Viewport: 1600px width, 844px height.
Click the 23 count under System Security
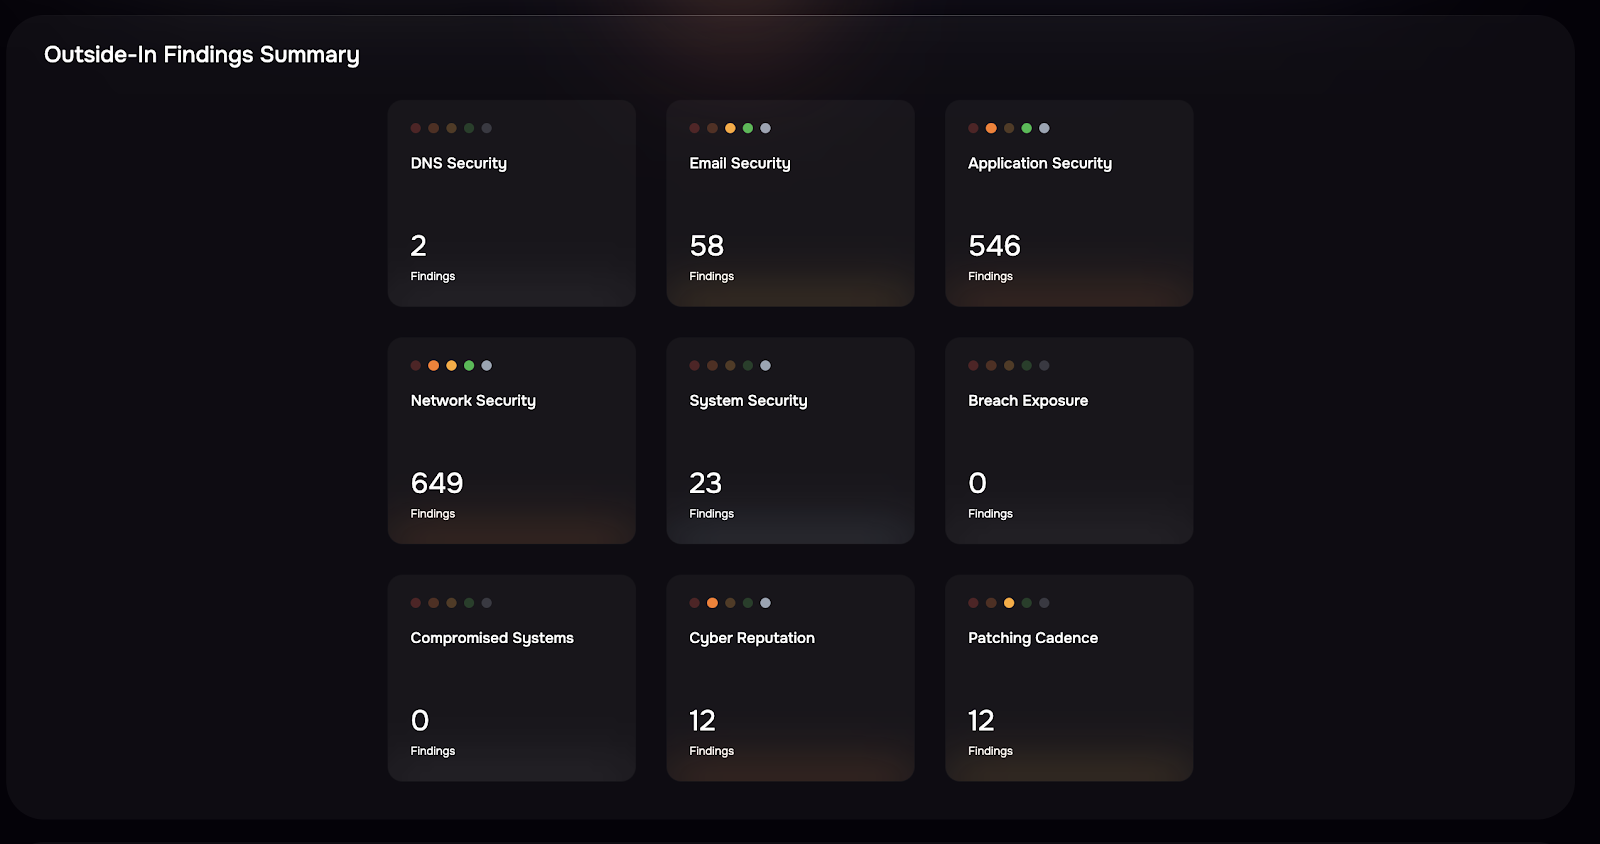[x=705, y=483]
